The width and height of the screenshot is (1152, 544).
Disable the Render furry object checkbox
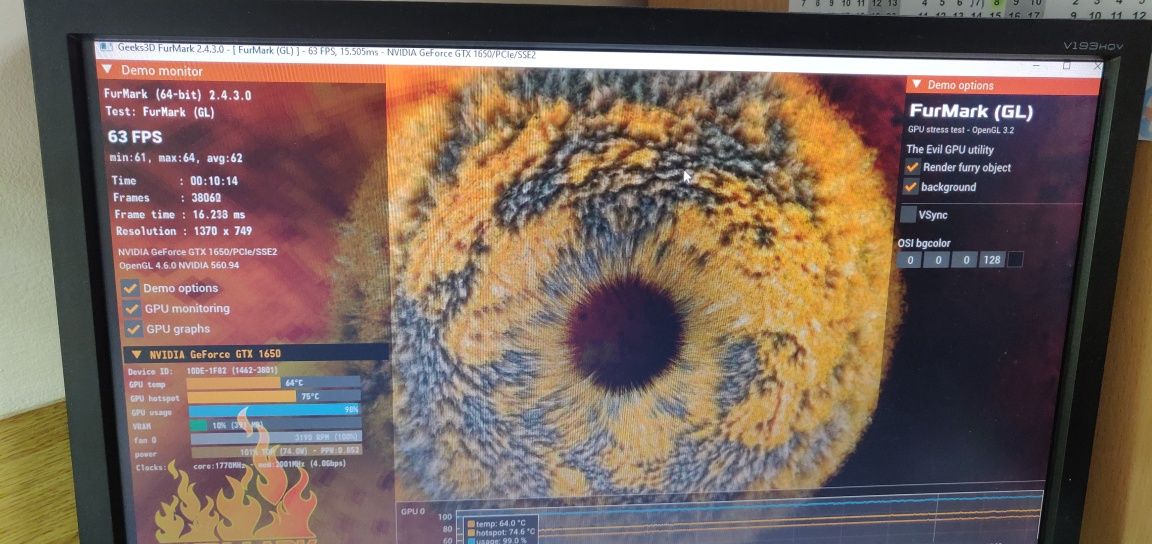[x=912, y=167]
